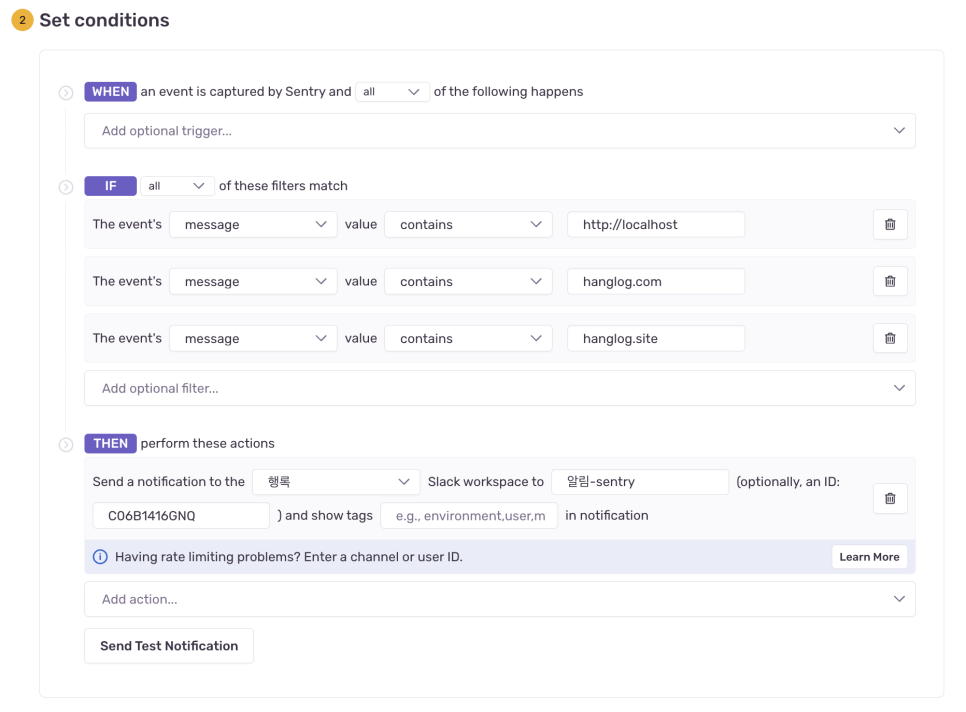Expand the Add optional filter dropdown
The height and width of the screenshot is (712, 966).
tap(500, 388)
